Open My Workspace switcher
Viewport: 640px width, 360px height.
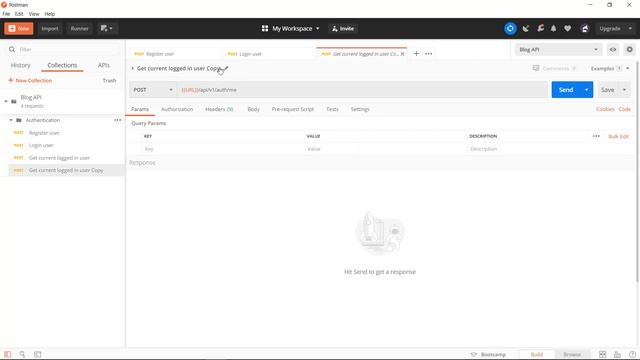coord(291,29)
